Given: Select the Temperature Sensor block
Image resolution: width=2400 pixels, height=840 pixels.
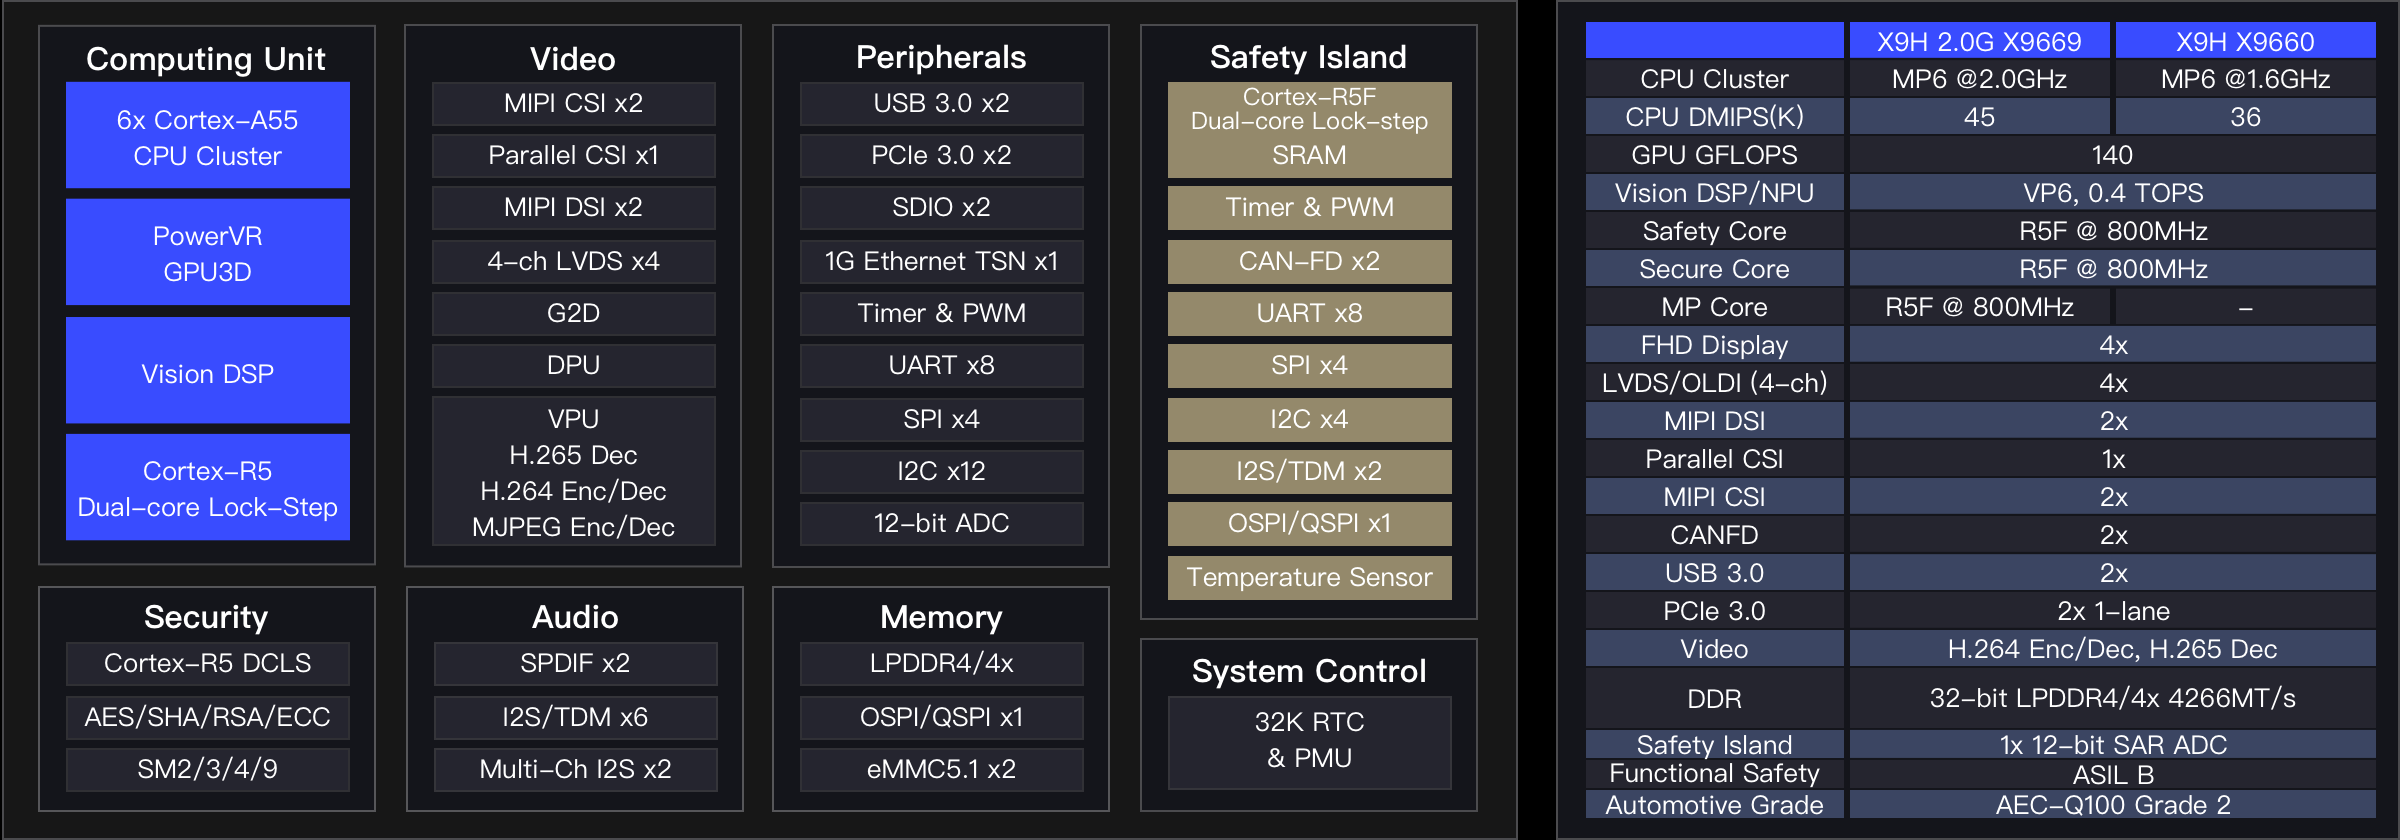Looking at the screenshot, I should tap(1309, 577).
